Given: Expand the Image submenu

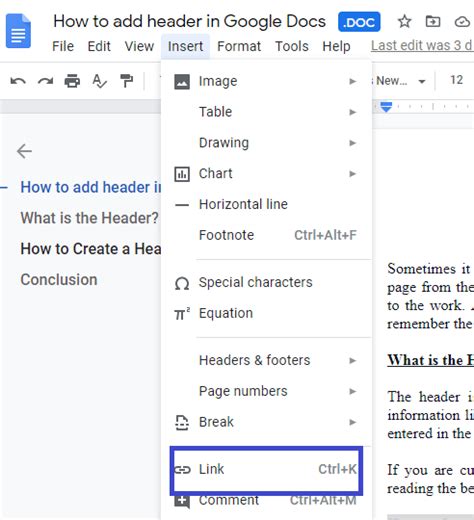Looking at the screenshot, I should click(x=267, y=81).
